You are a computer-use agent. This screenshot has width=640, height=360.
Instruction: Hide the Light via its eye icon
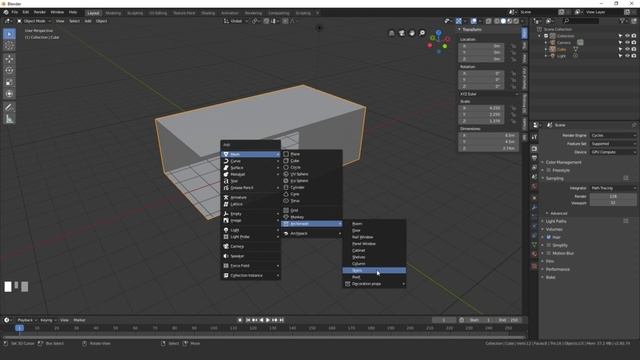[x=627, y=56]
